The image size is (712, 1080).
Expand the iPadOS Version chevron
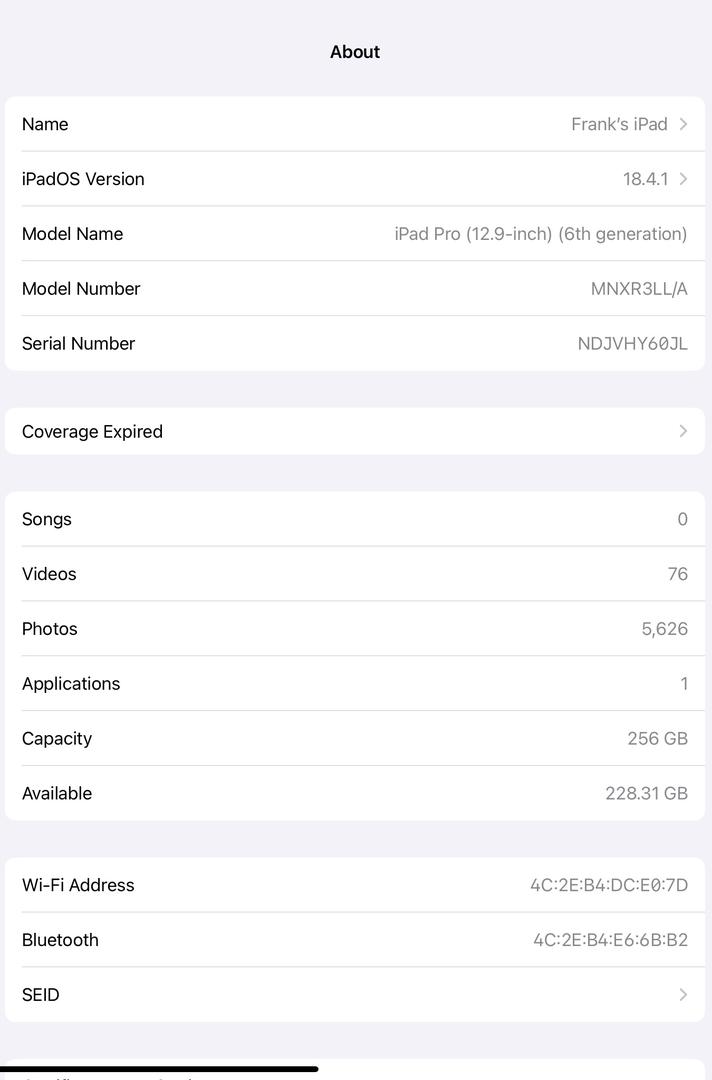point(684,179)
